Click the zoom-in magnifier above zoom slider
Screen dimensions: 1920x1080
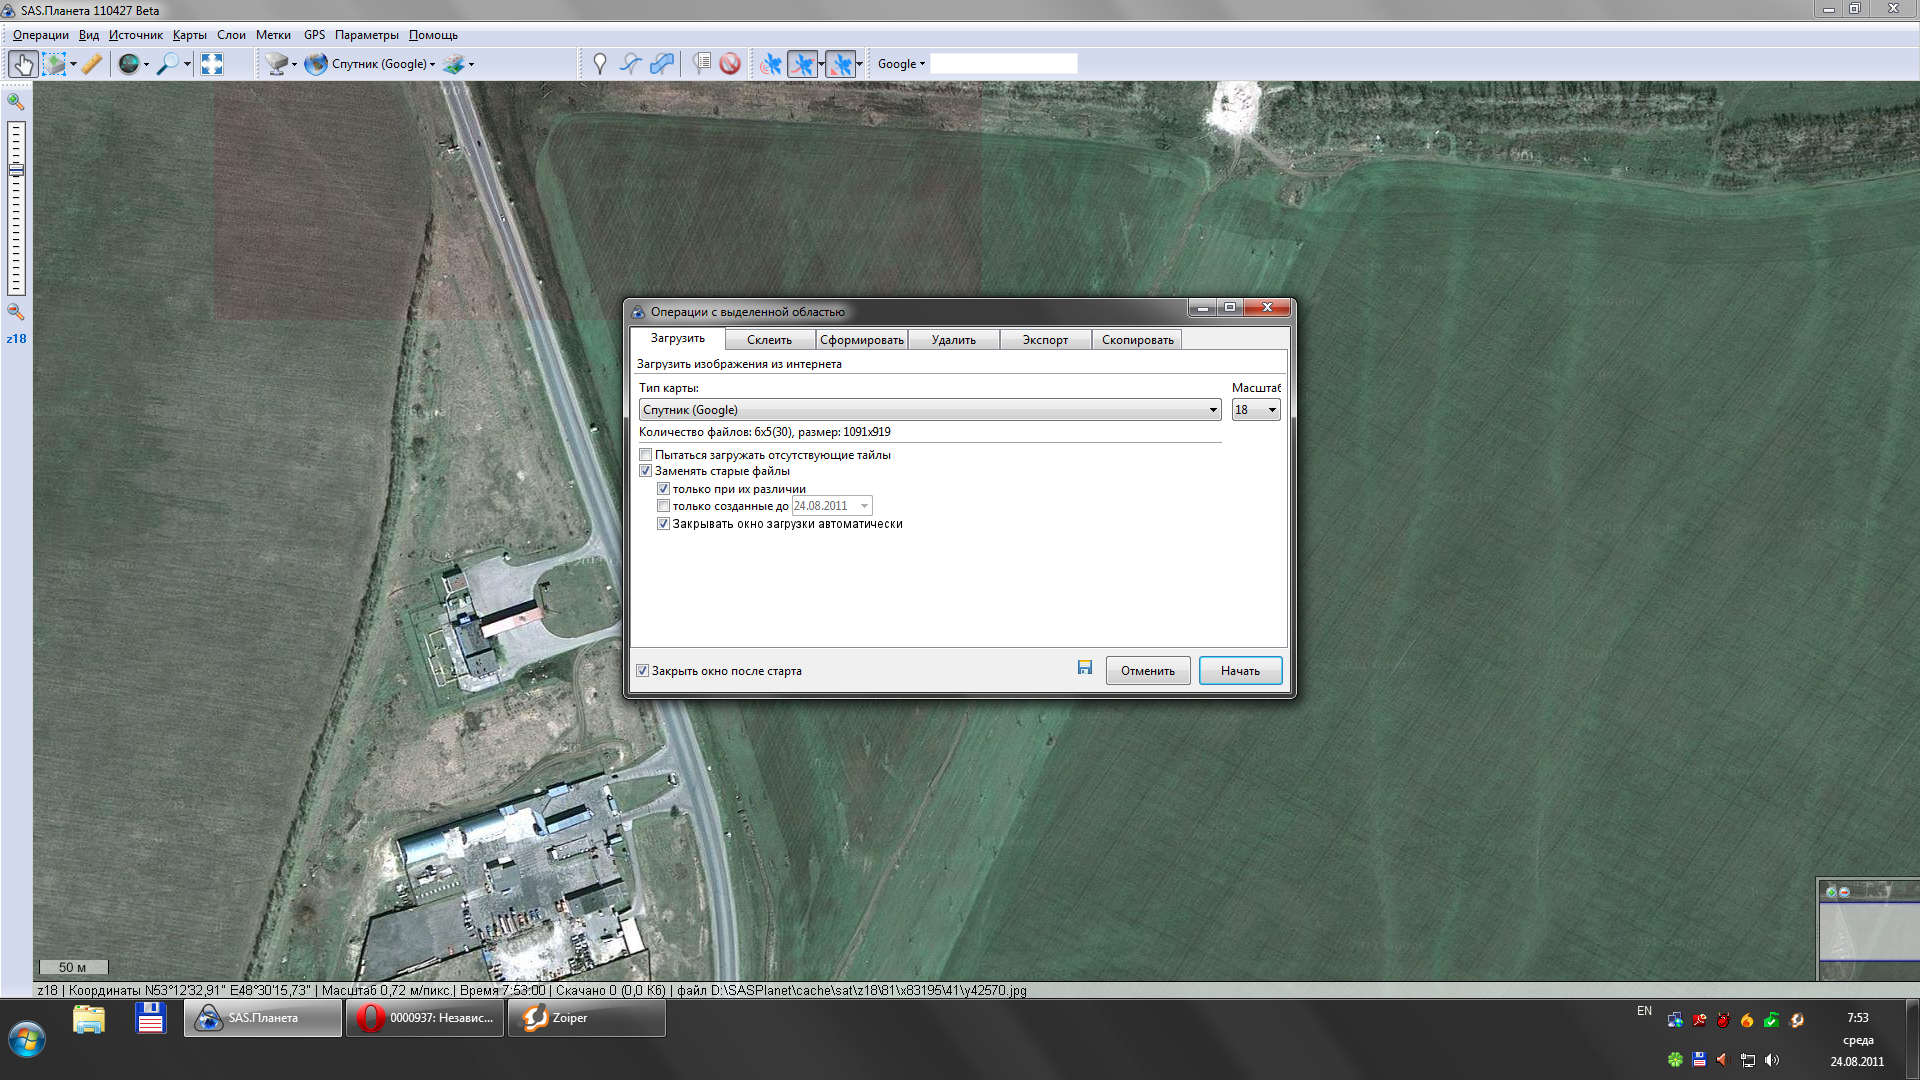point(16,101)
